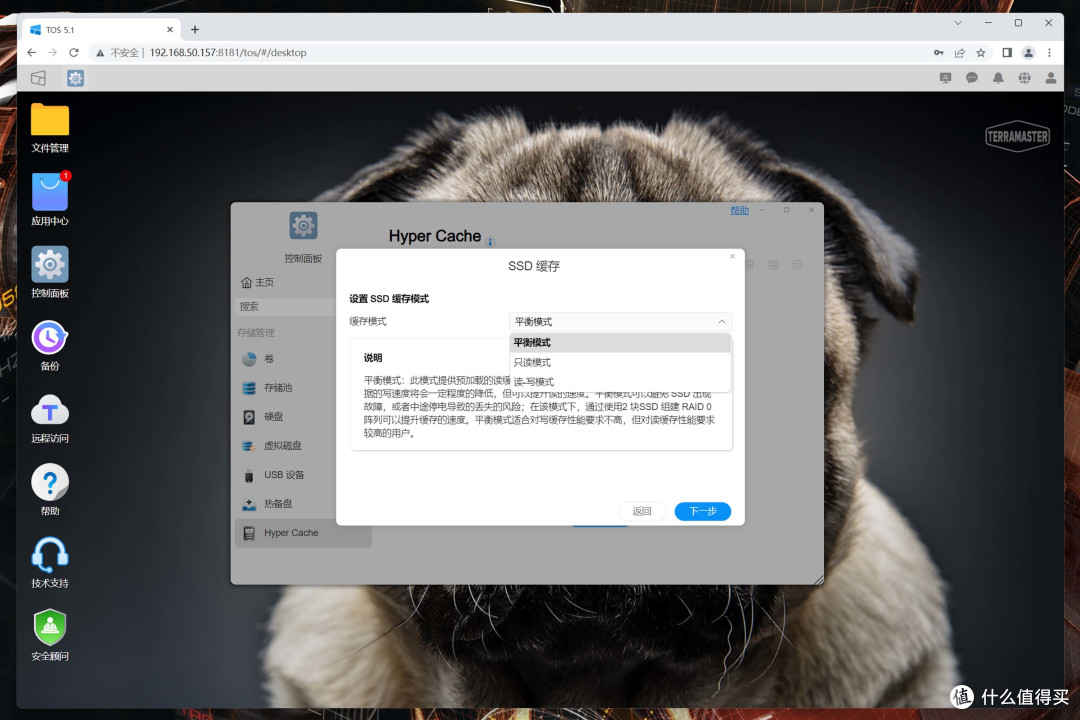Select the 卷 volume sidebar item
Image resolution: width=1080 pixels, height=720 pixels.
(286, 358)
